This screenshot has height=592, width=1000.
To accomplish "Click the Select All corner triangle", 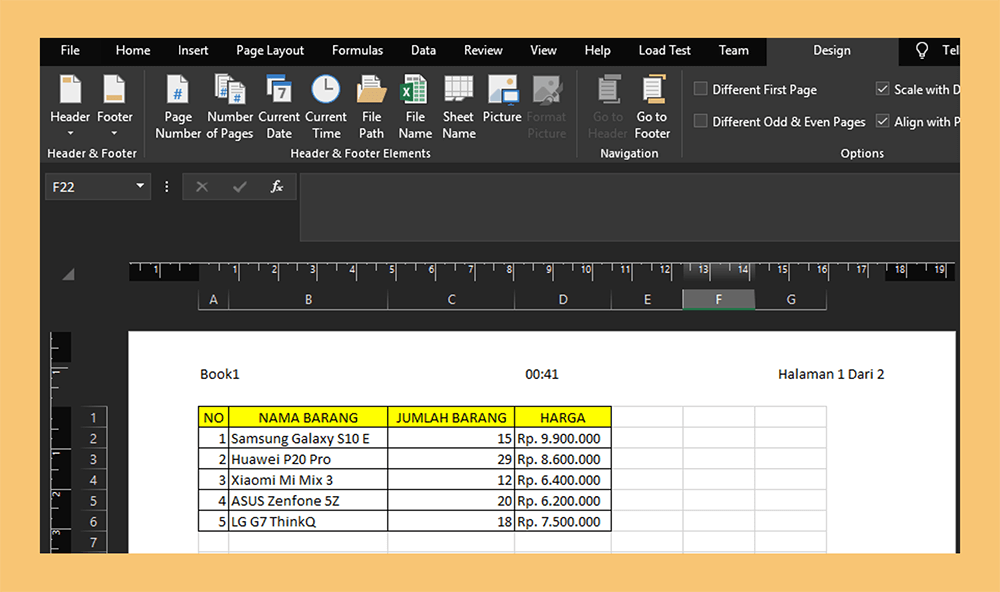I will tap(68, 274).
